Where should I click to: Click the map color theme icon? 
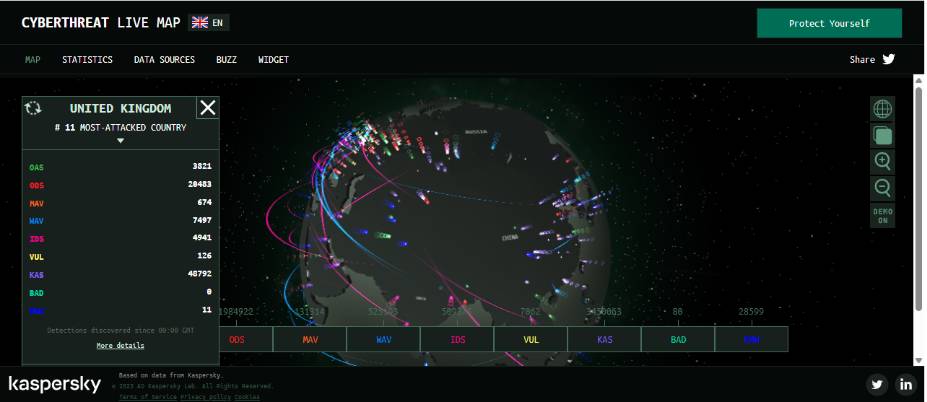882,135
